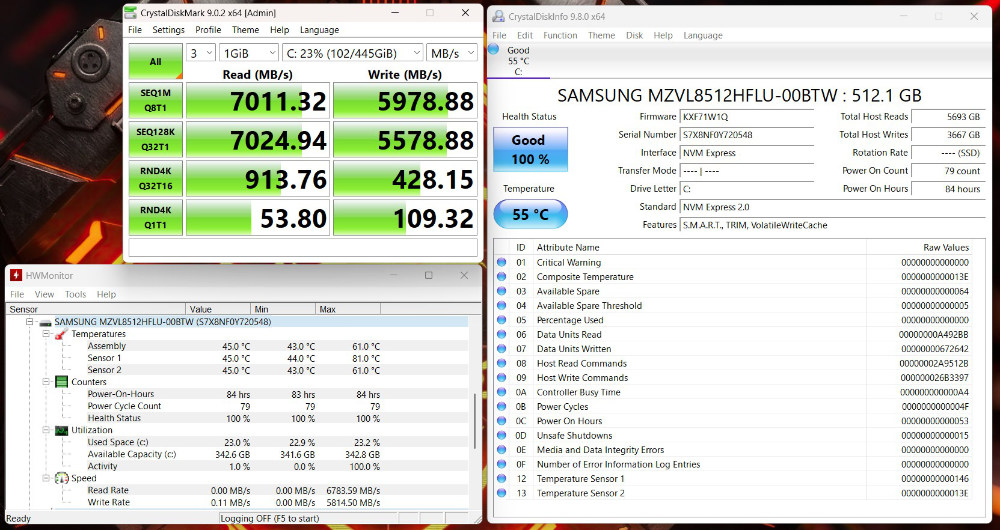This screenshot has width=1000, height=530.
Task: Open the test count dropdown showing 3
Action: point(200,53)
